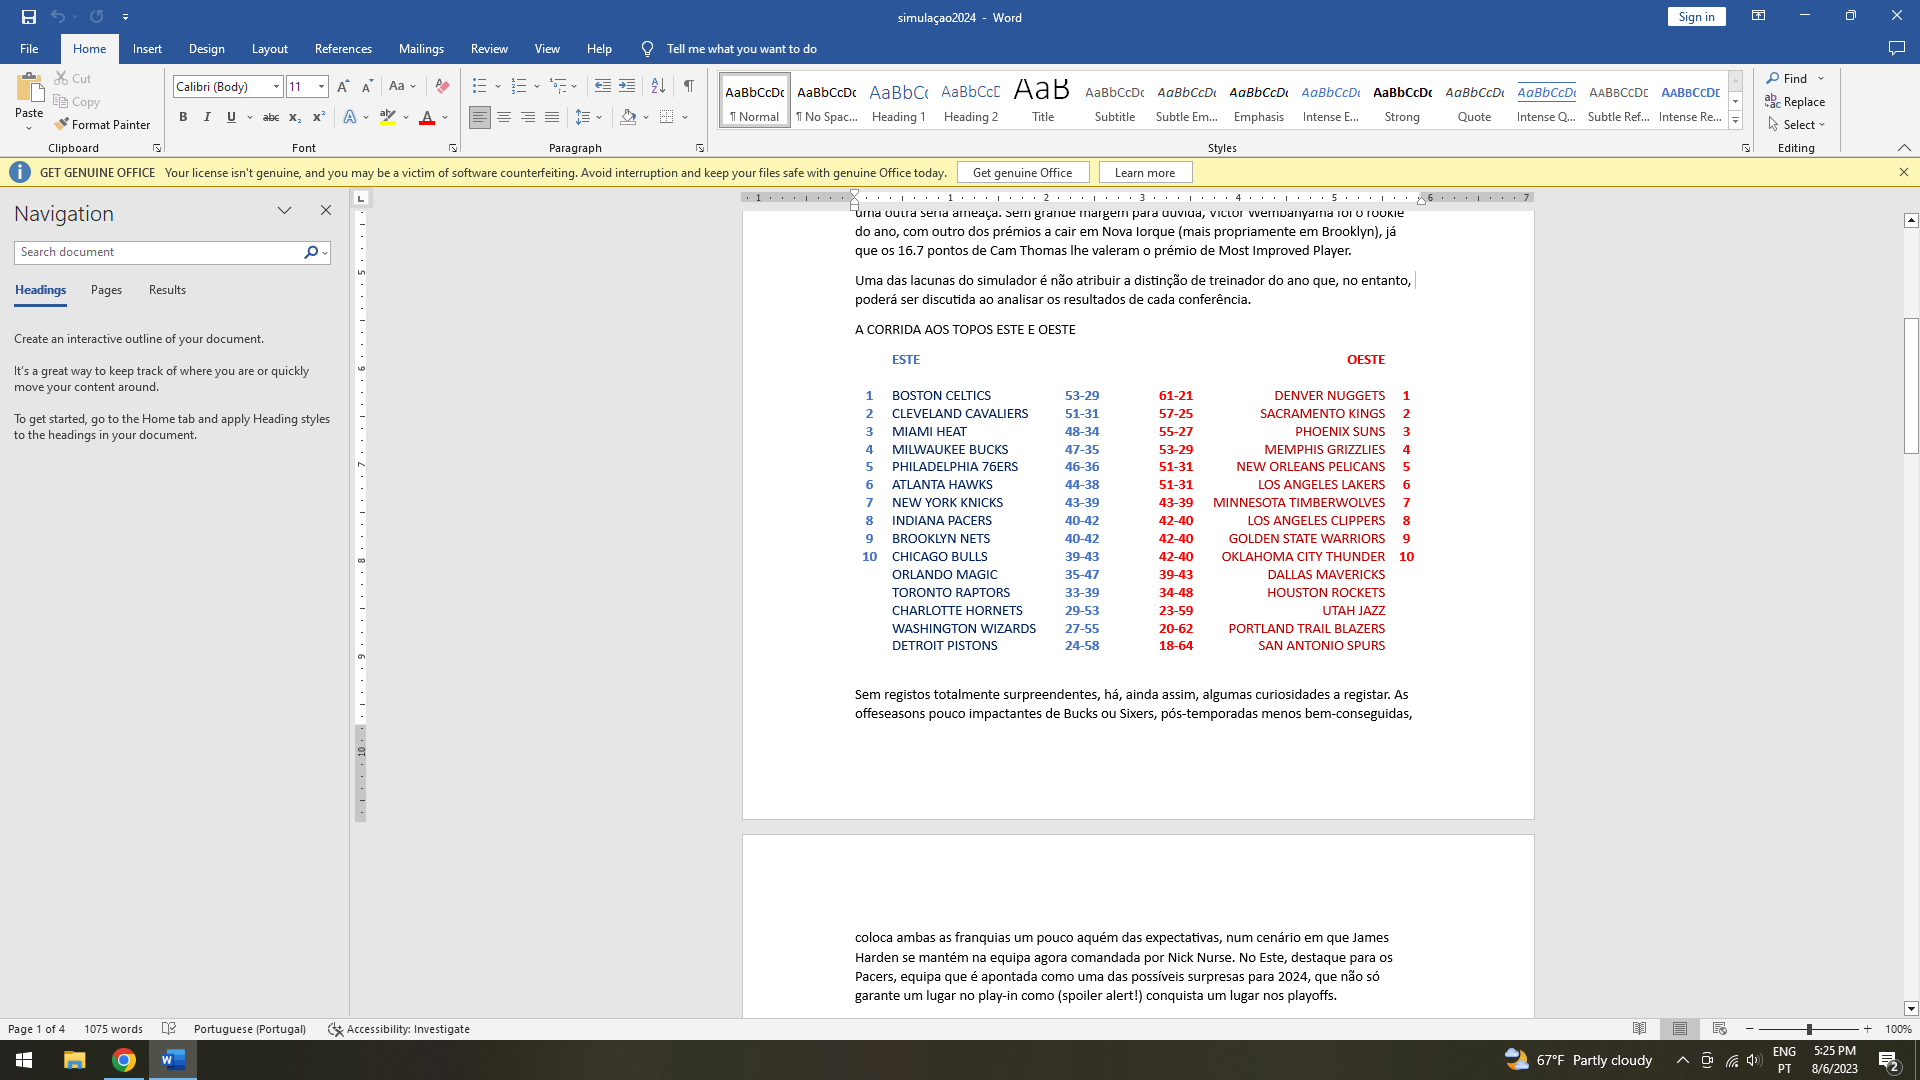Open the Review tab
This screenshot has height=1080, width=1920.
[489, 49]
